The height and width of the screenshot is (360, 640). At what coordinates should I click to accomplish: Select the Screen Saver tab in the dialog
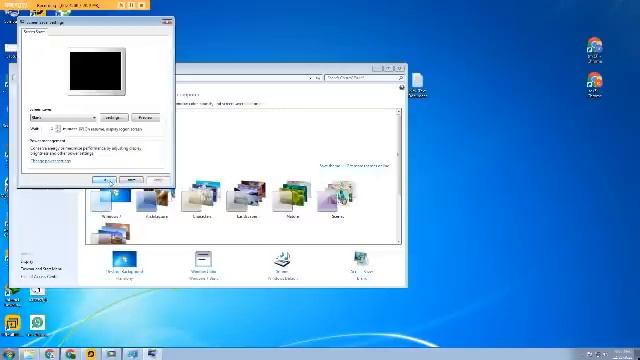click(x=35, y=32)
